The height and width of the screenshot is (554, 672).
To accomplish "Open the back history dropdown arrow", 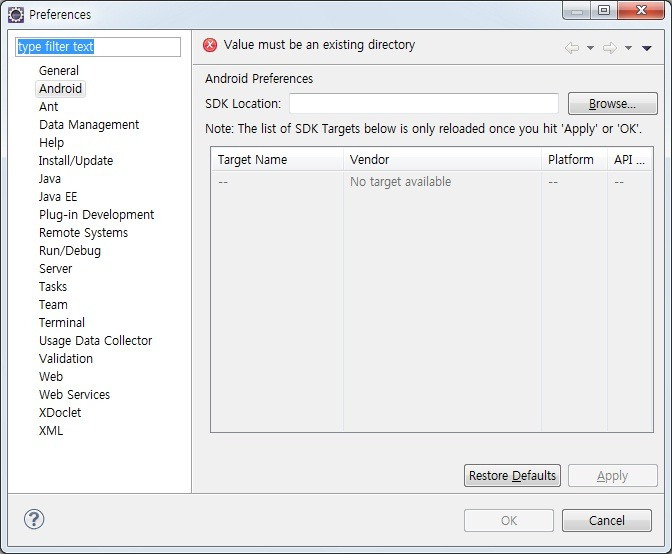I will point(590,48).
